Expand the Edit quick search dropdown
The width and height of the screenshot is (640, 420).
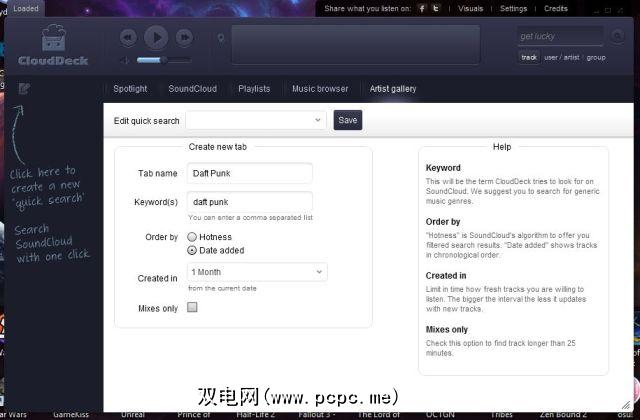[x=256, y=120]
